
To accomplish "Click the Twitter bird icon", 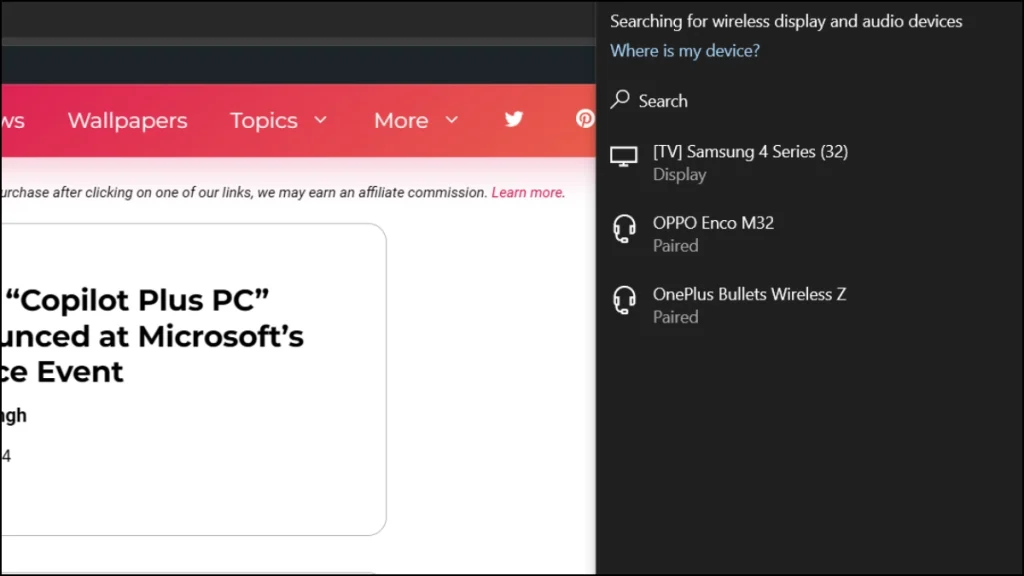I will (x=514, y=119).
